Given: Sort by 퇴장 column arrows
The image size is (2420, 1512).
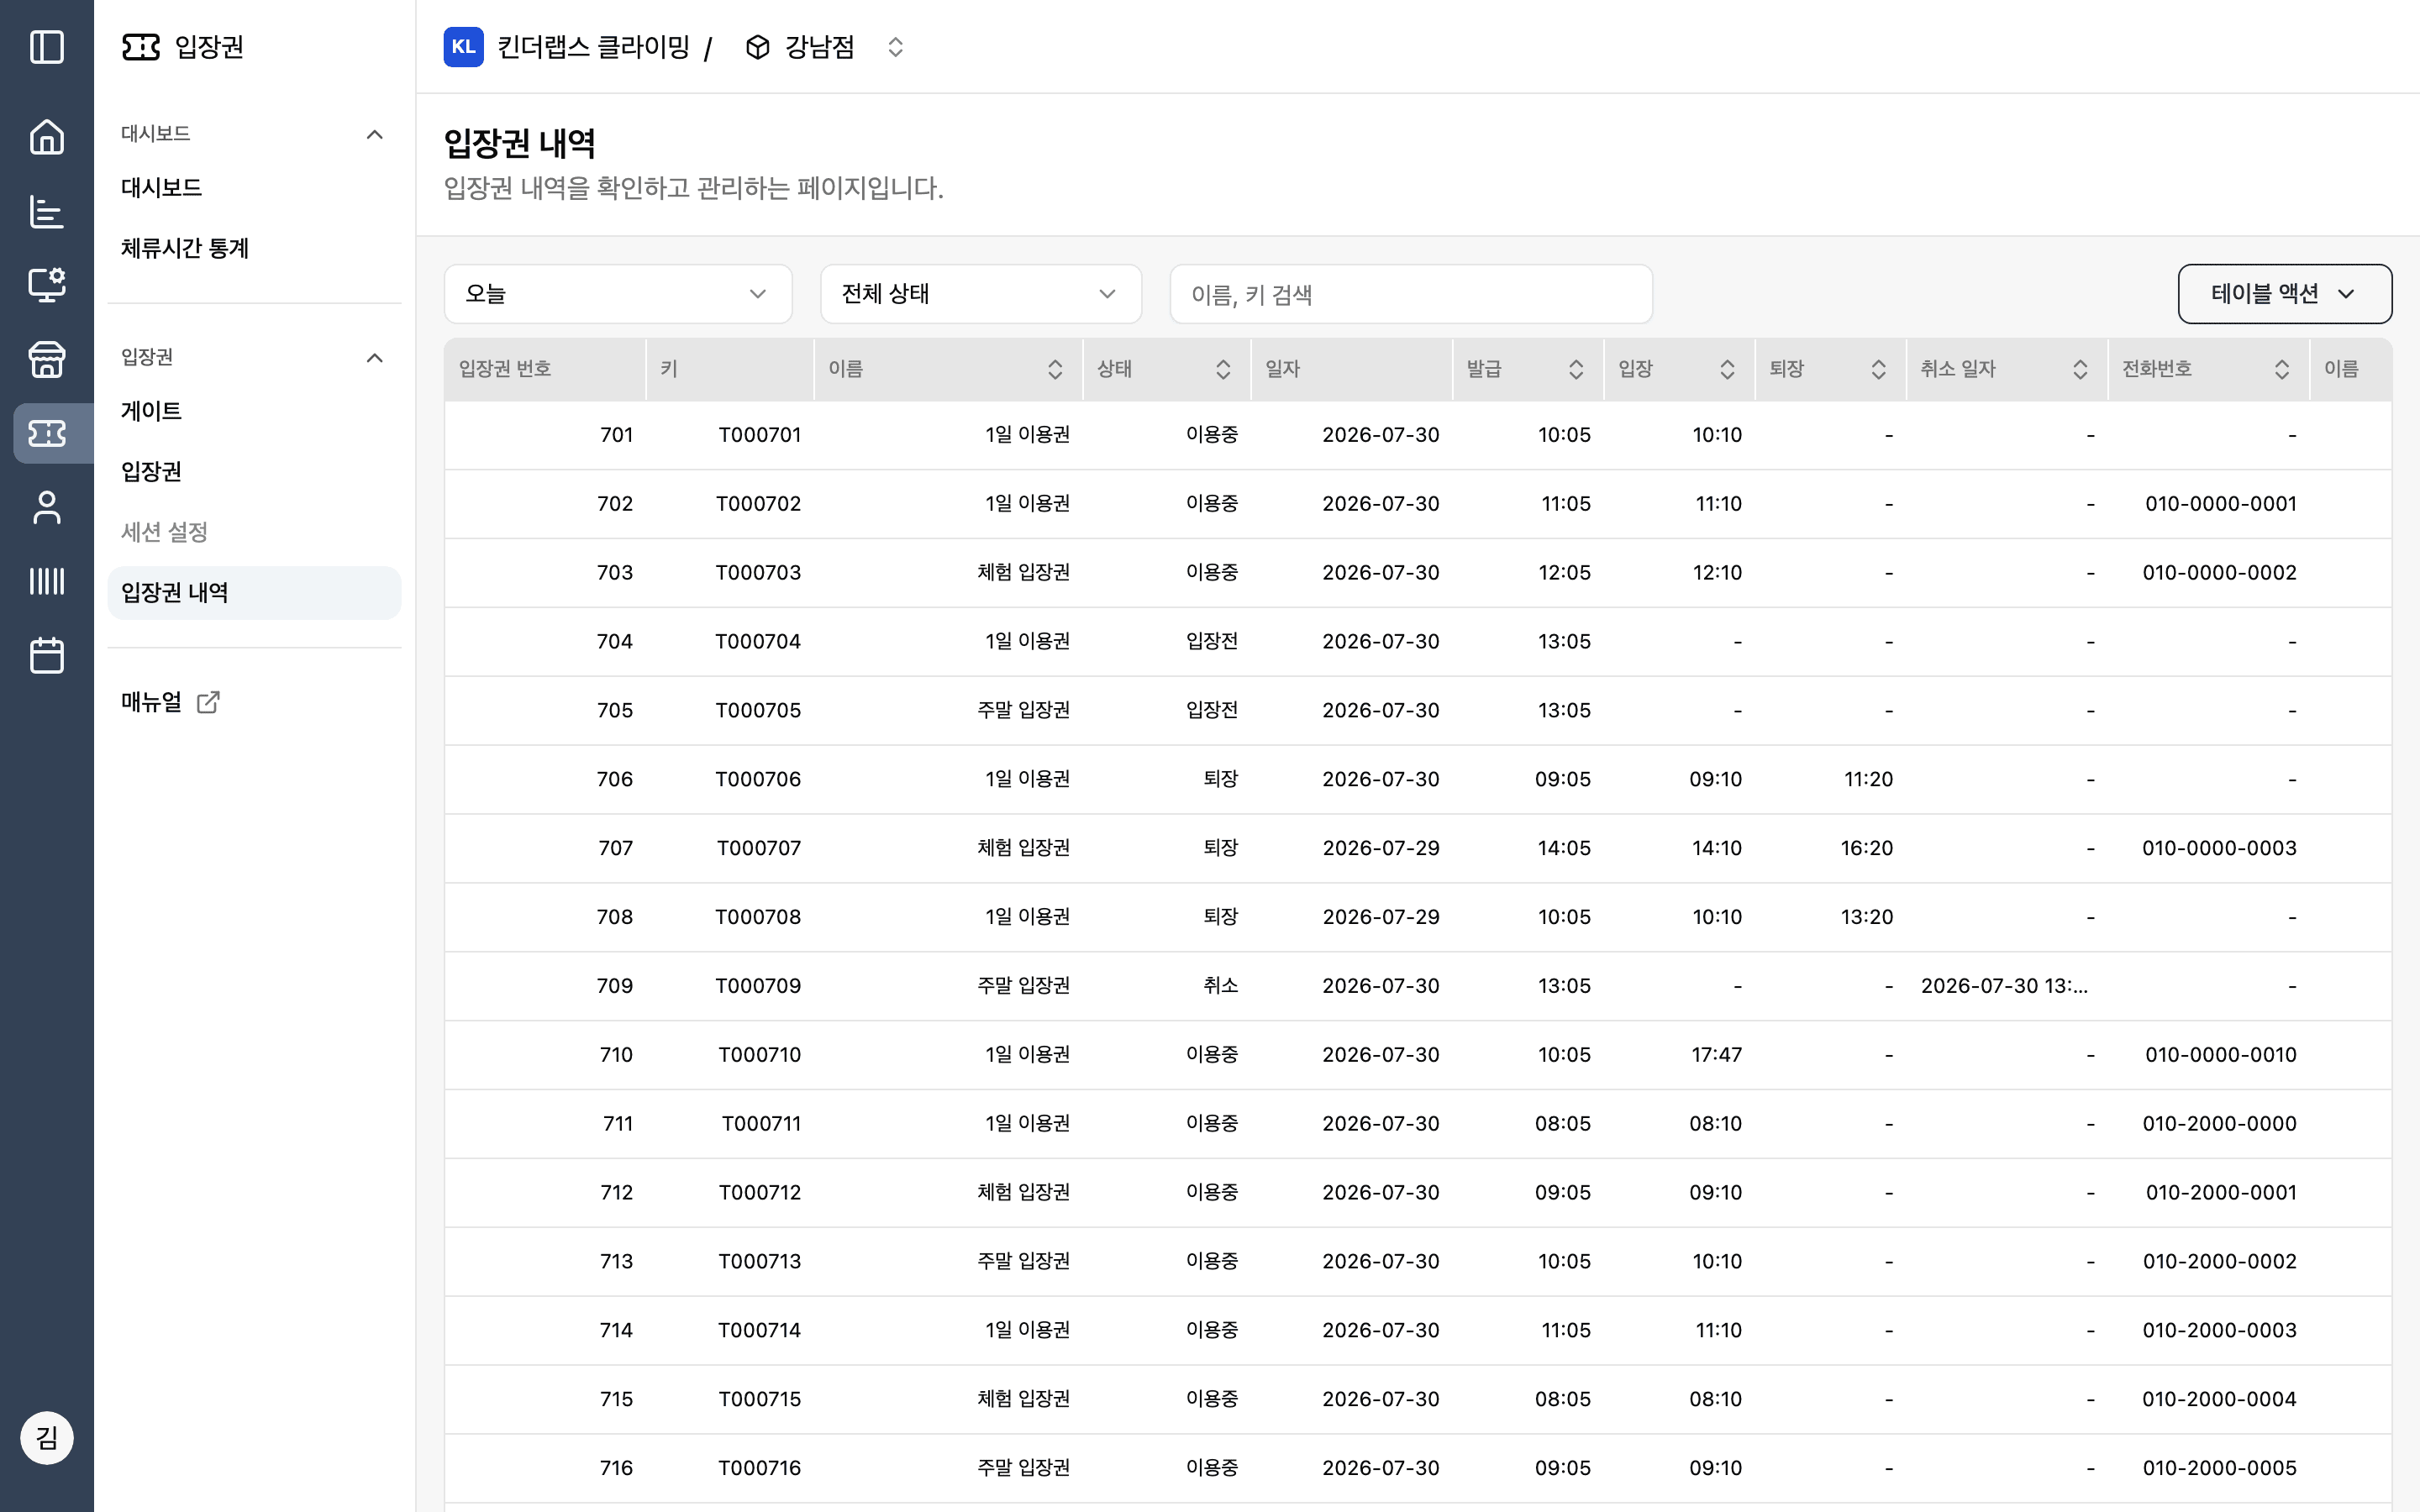Looking at the screenshot, I should click(1879, 369).
